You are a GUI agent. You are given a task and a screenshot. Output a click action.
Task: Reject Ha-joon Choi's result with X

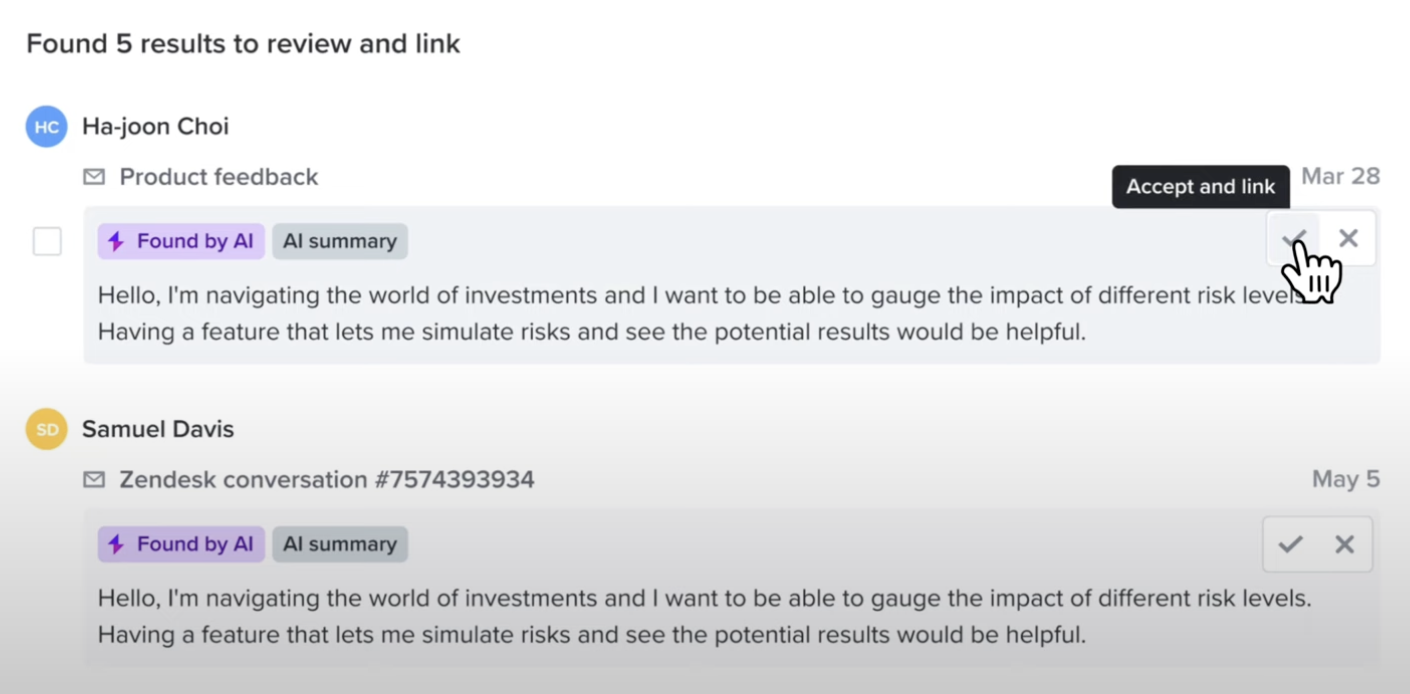(x=1348, y=239)
